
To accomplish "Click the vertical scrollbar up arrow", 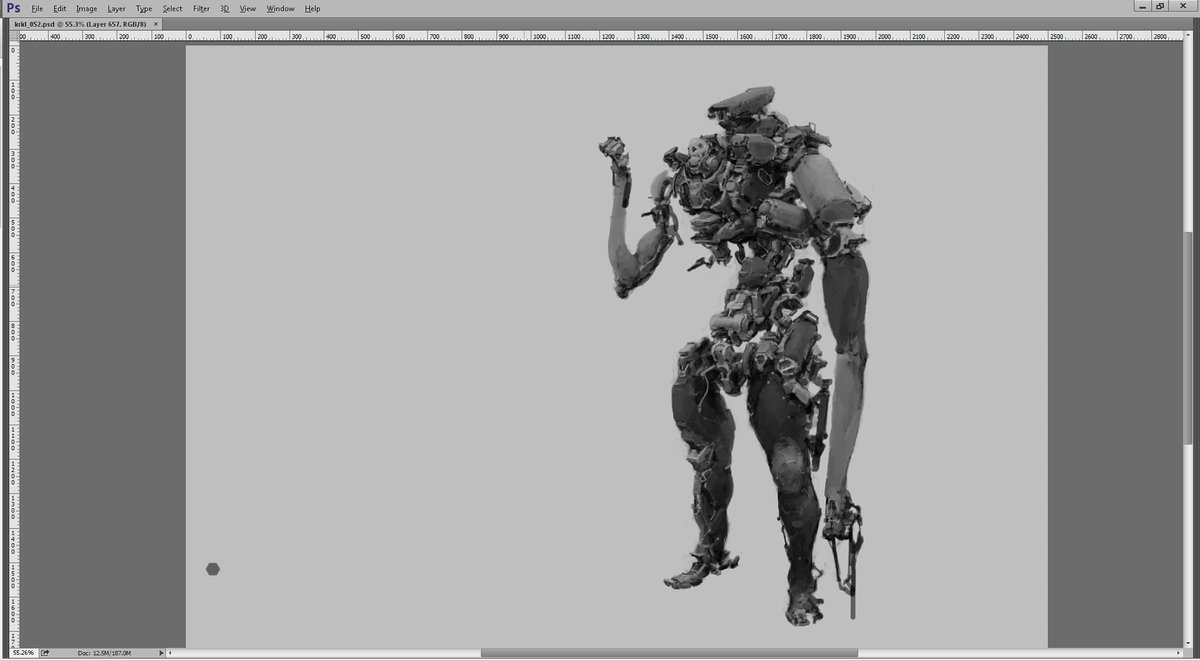I will pos(1188,36).
